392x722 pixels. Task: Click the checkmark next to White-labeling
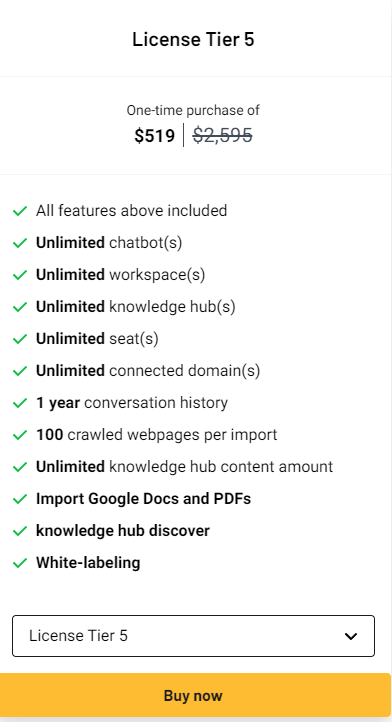point(20,563)
